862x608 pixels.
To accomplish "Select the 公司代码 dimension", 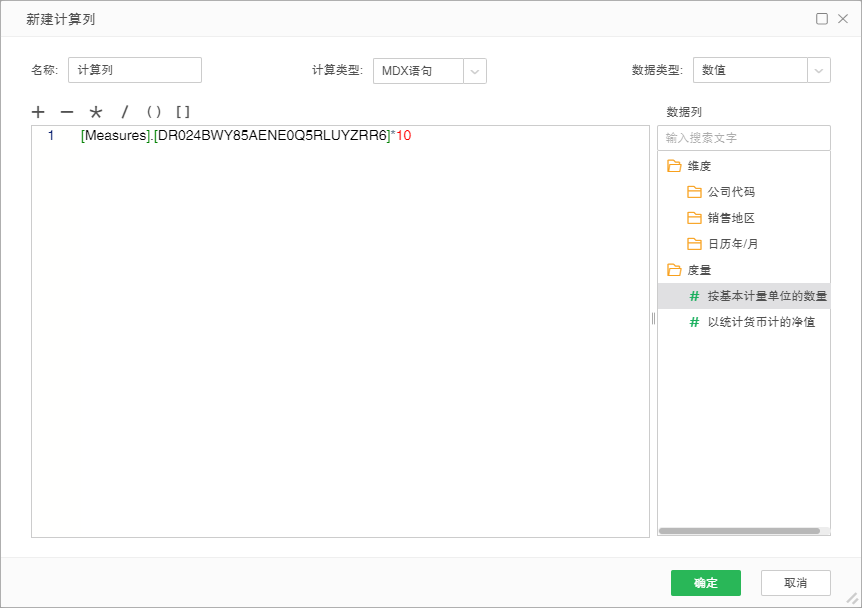I will [730, 192].
